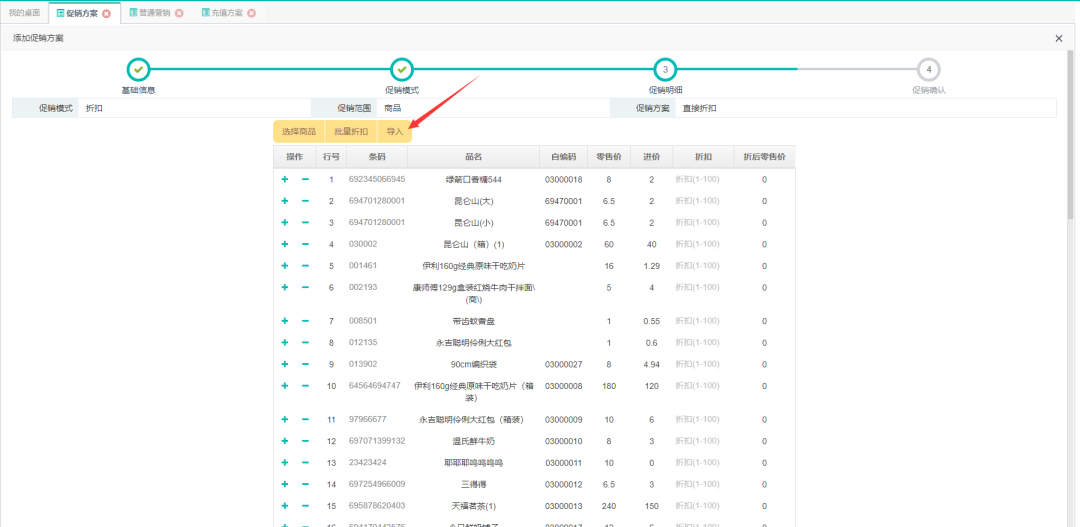Close the 普通营销 tab

tap(179, 13)
